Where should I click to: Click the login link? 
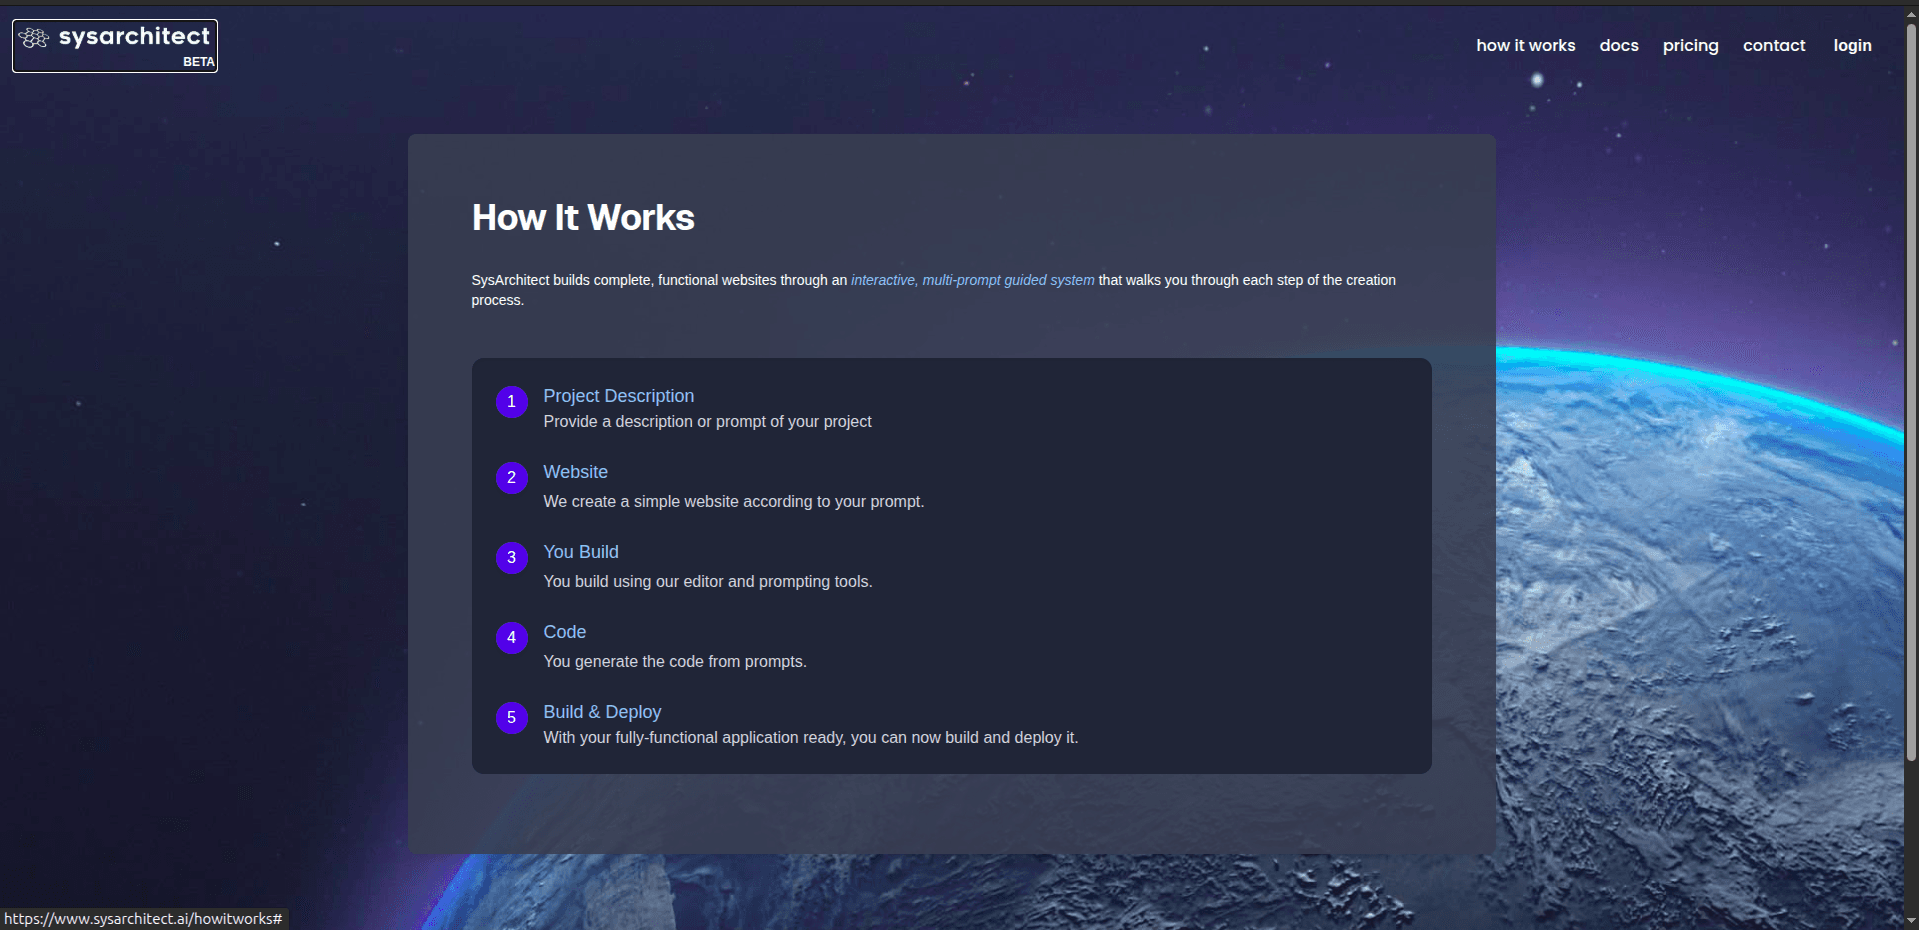[x=1852, y=46]
